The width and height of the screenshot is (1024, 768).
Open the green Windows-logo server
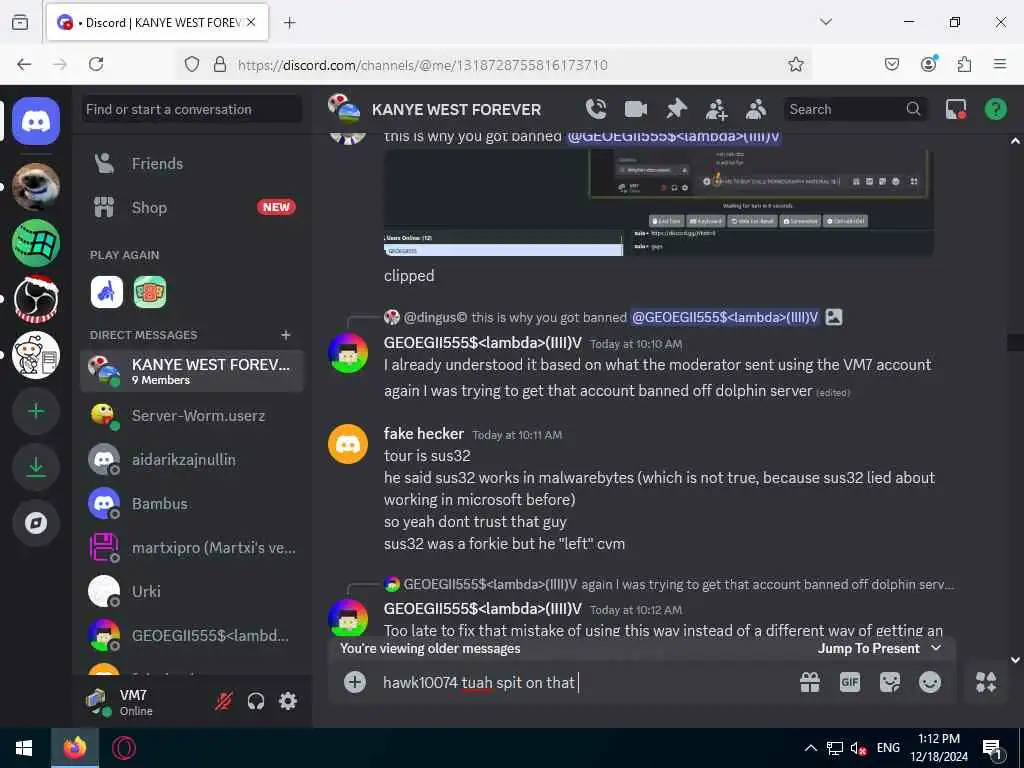point(36,243)
